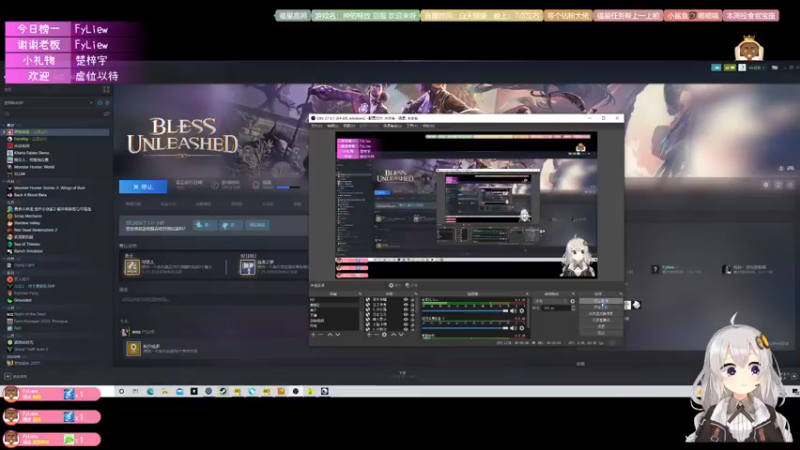The width and height of the screenshot is (800, 450).
Task: Remove the source with the Sources minus icon
Action: 377,335
